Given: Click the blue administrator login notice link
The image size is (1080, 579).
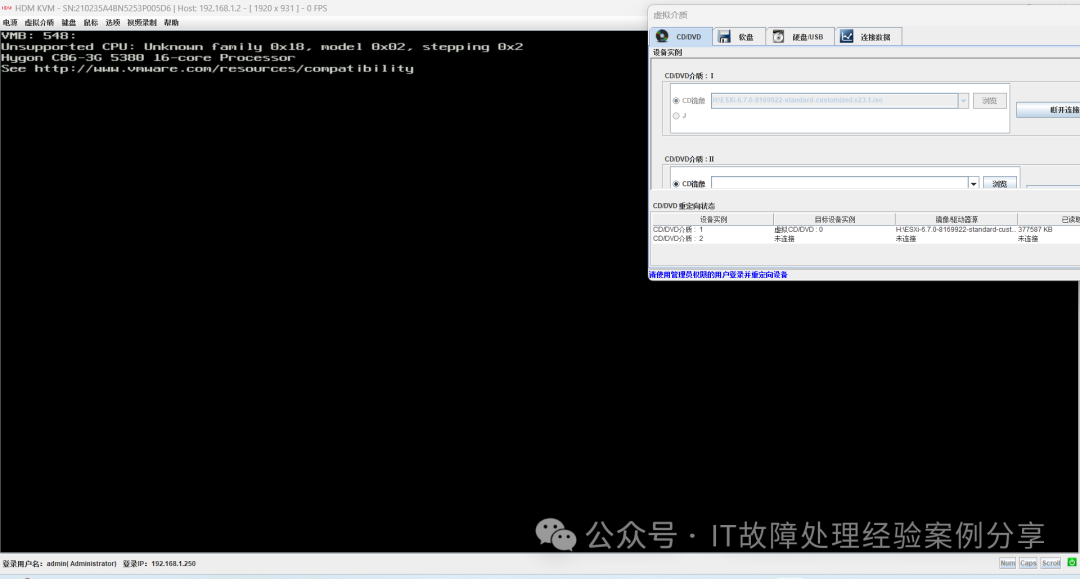Looking at the screenshot, I should coord(718,275).
